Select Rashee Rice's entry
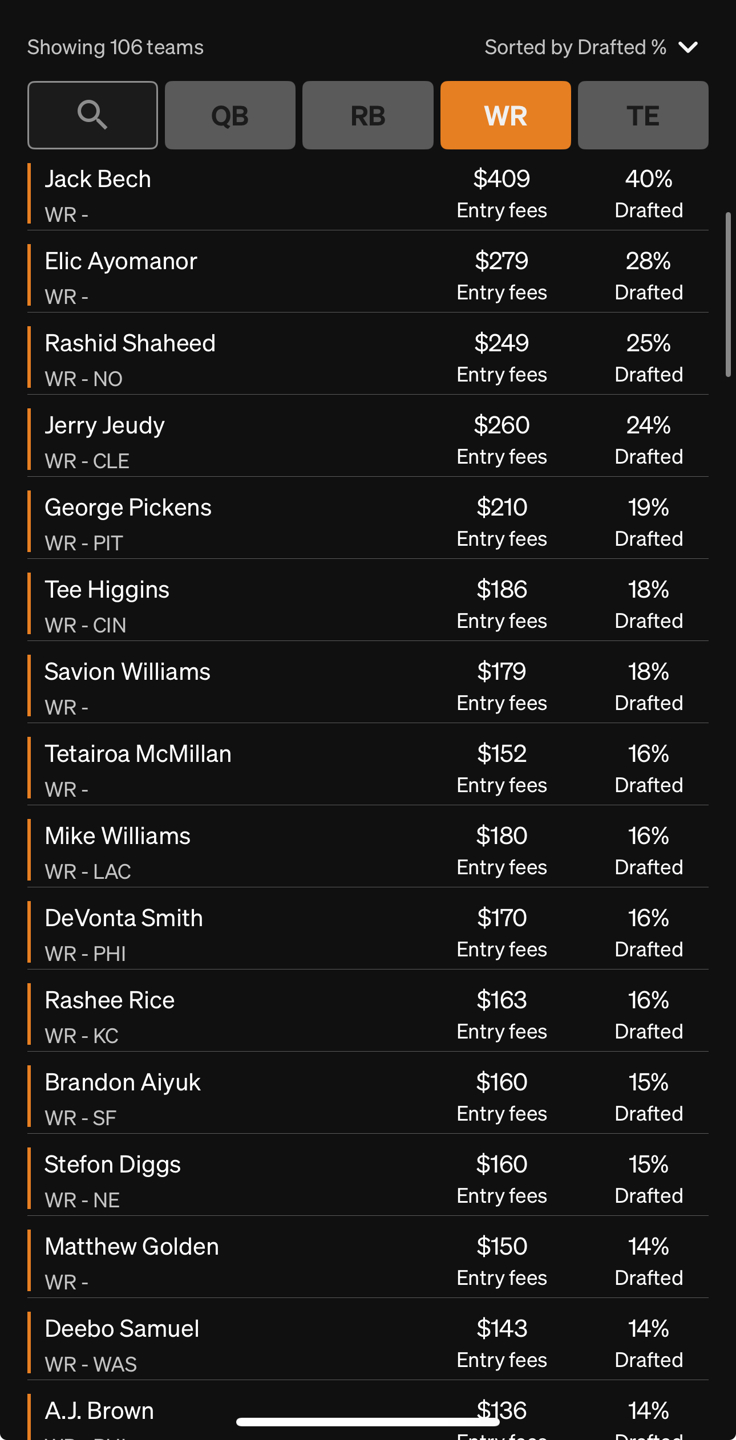The image size is (736, 1440). 368,1013
